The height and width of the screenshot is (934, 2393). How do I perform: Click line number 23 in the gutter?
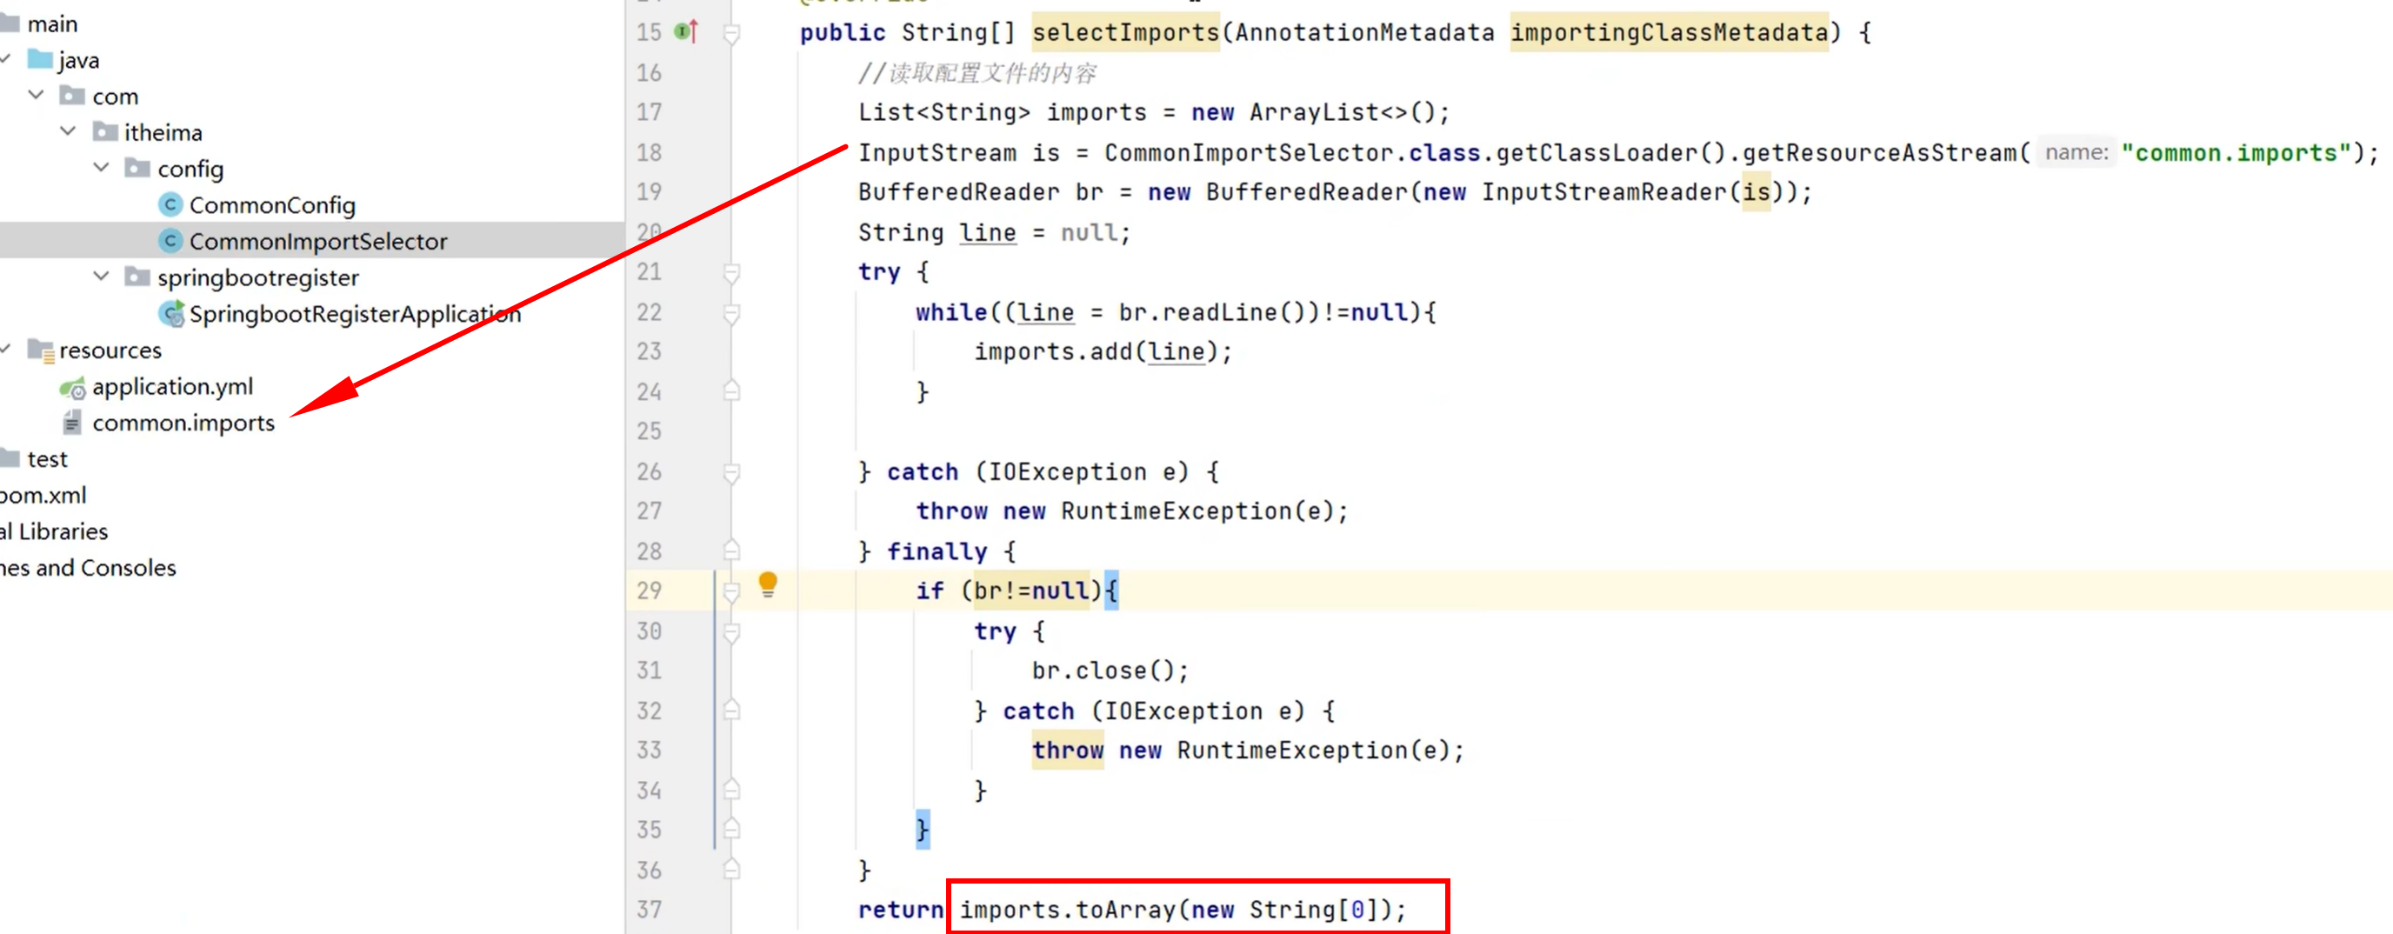click(649, 352)
